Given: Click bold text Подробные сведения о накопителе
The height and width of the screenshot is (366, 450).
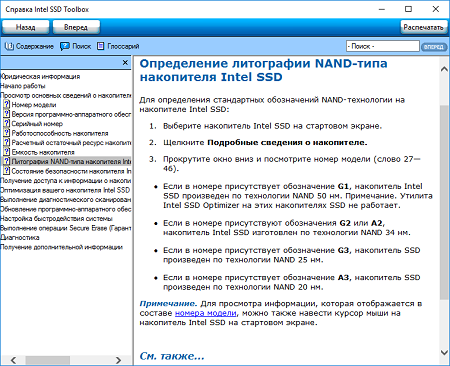Looking at the screenshot, I should pyautogui.click(x=287, y=143).
